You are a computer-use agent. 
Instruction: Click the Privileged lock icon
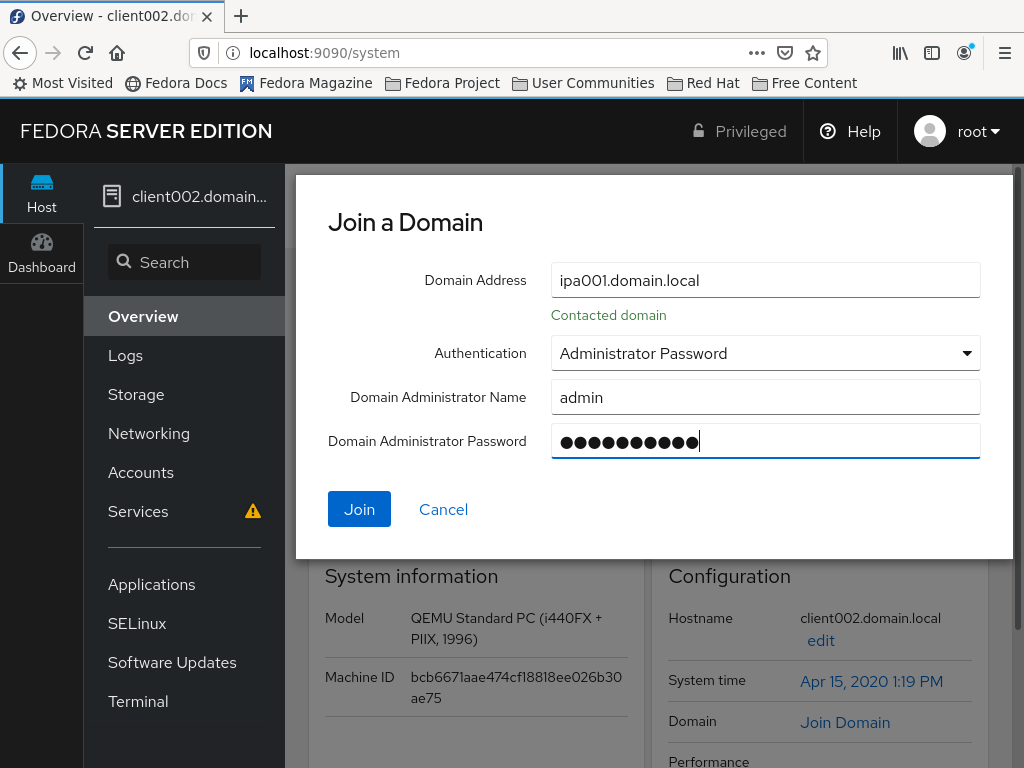tap(698, 131)
